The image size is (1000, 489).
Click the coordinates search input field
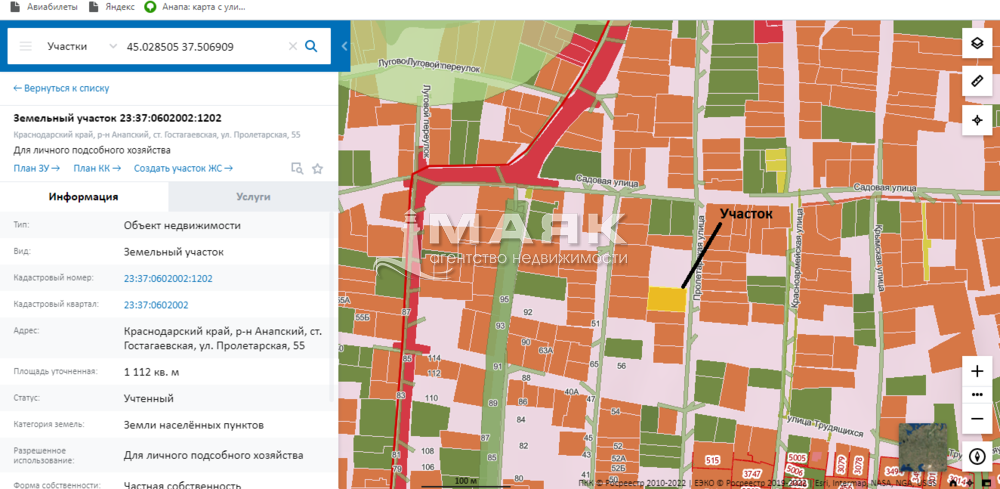[x=200, y=46]
